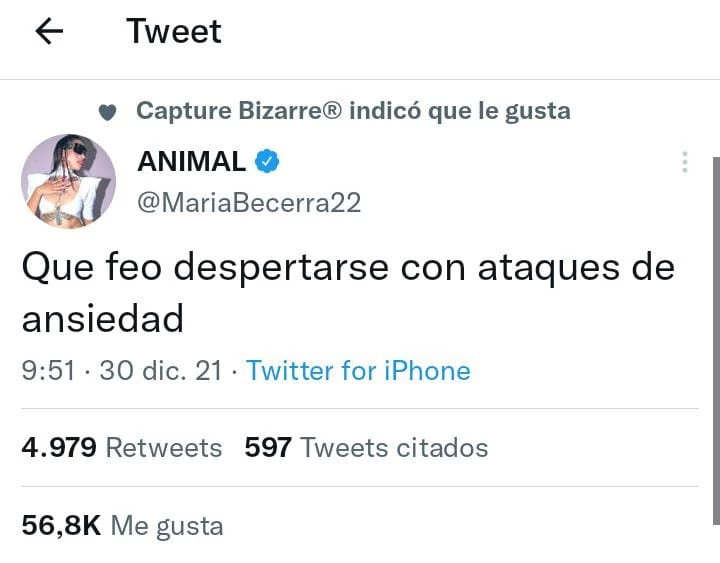The width and height of the screenshot is (720, 563).
Task: Click the heart icon beside Capture Bizarre
Action: (108, 112)
